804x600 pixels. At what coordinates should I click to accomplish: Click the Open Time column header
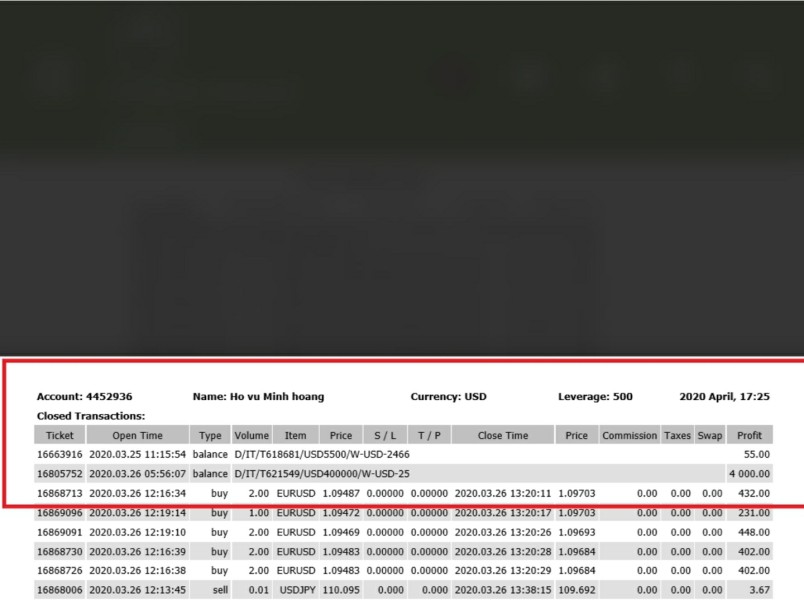point(137,435)
